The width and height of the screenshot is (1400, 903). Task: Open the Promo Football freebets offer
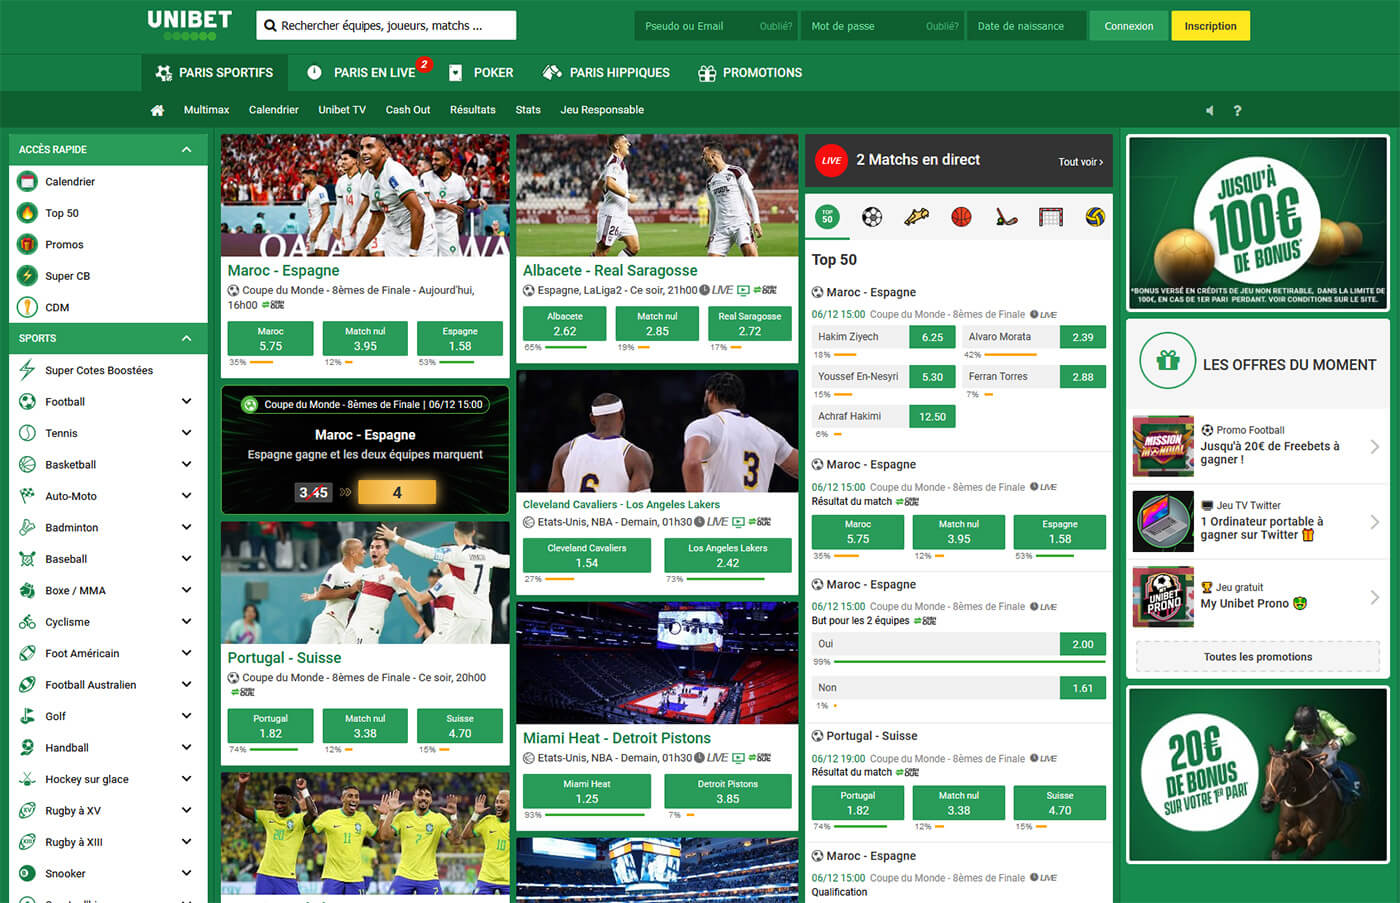1258,445
